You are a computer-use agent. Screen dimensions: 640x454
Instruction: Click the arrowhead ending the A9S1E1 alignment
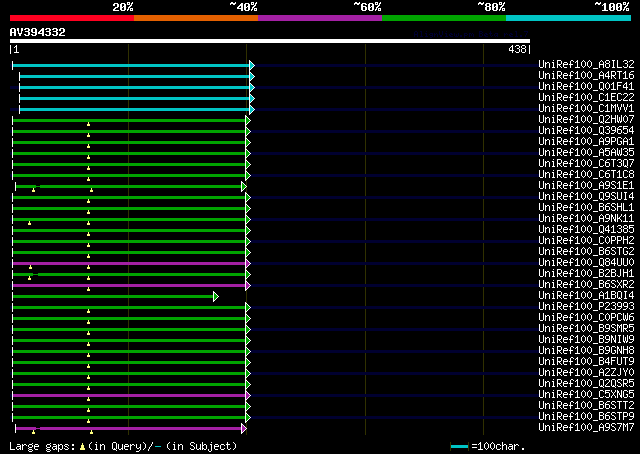[244, 187]
